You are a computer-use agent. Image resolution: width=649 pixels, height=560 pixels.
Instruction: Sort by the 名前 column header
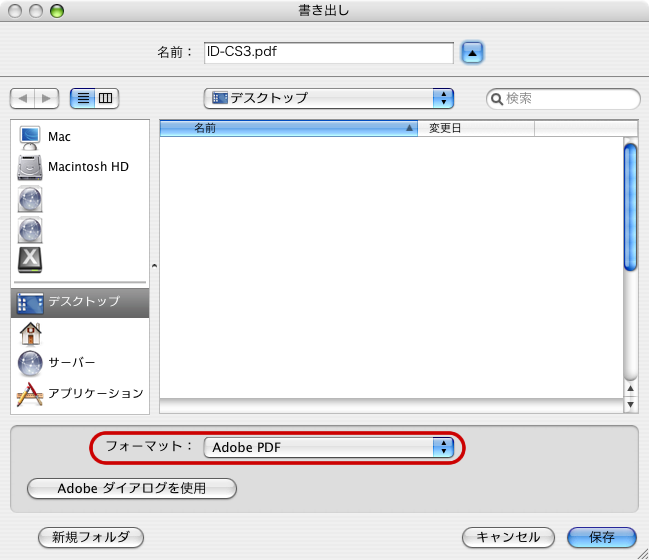288,128
